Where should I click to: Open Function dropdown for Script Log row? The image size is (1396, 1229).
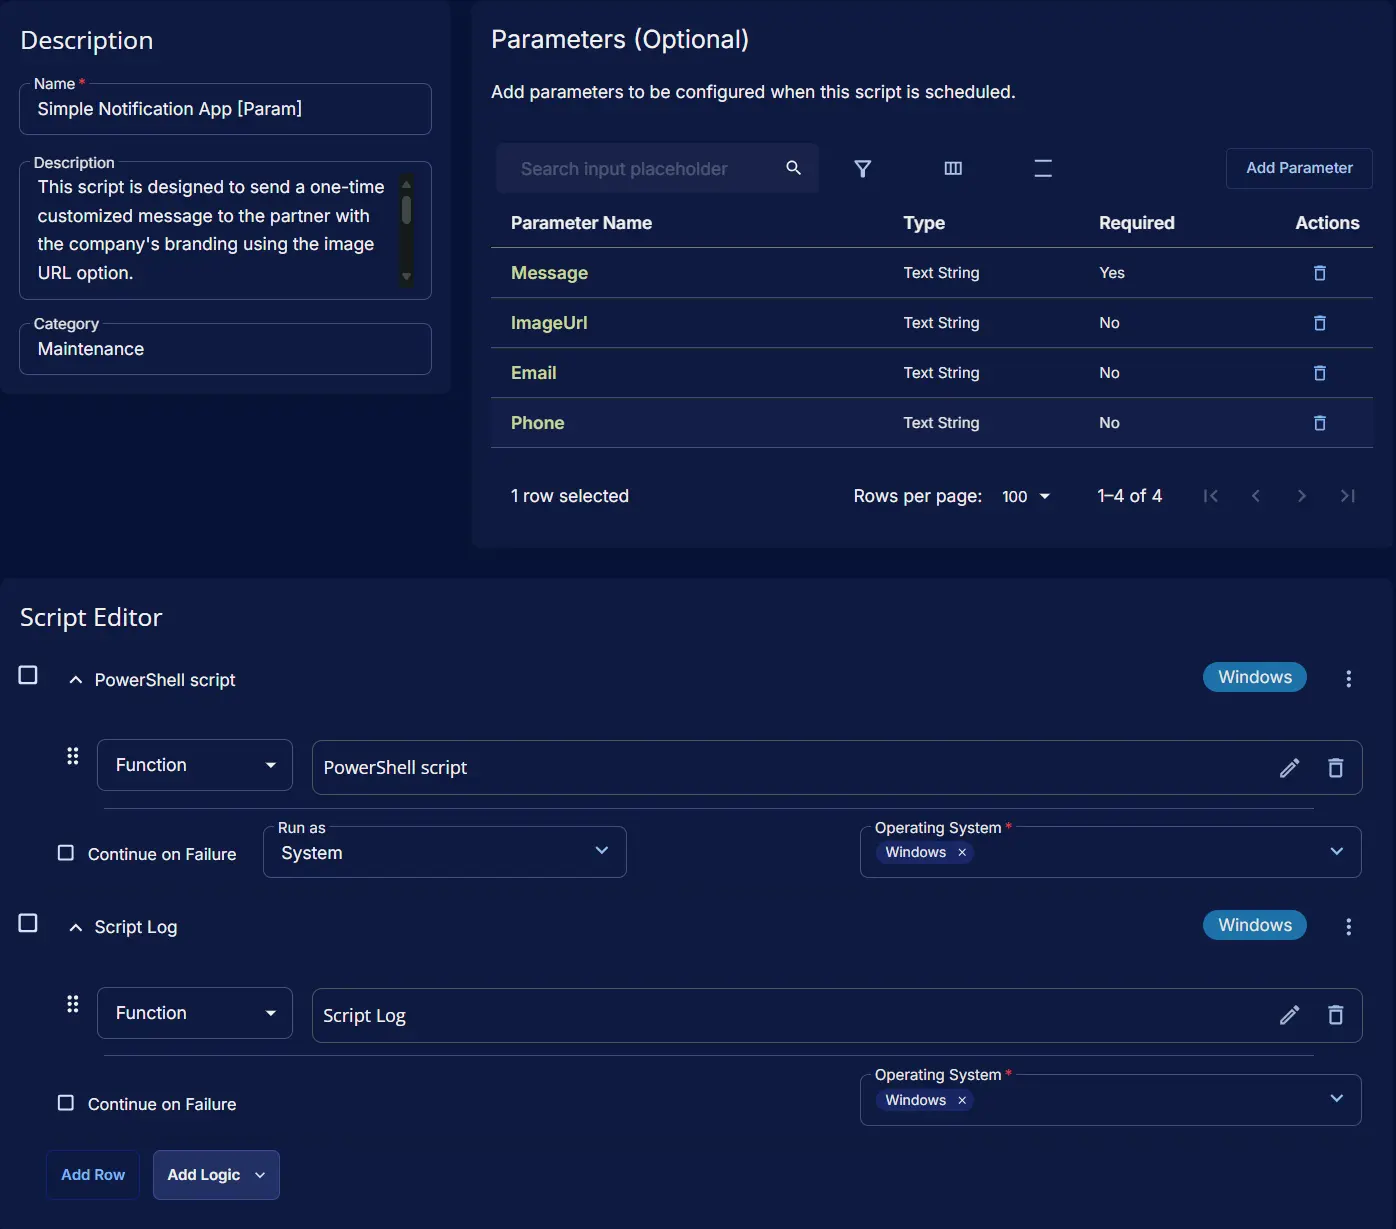195,1013
